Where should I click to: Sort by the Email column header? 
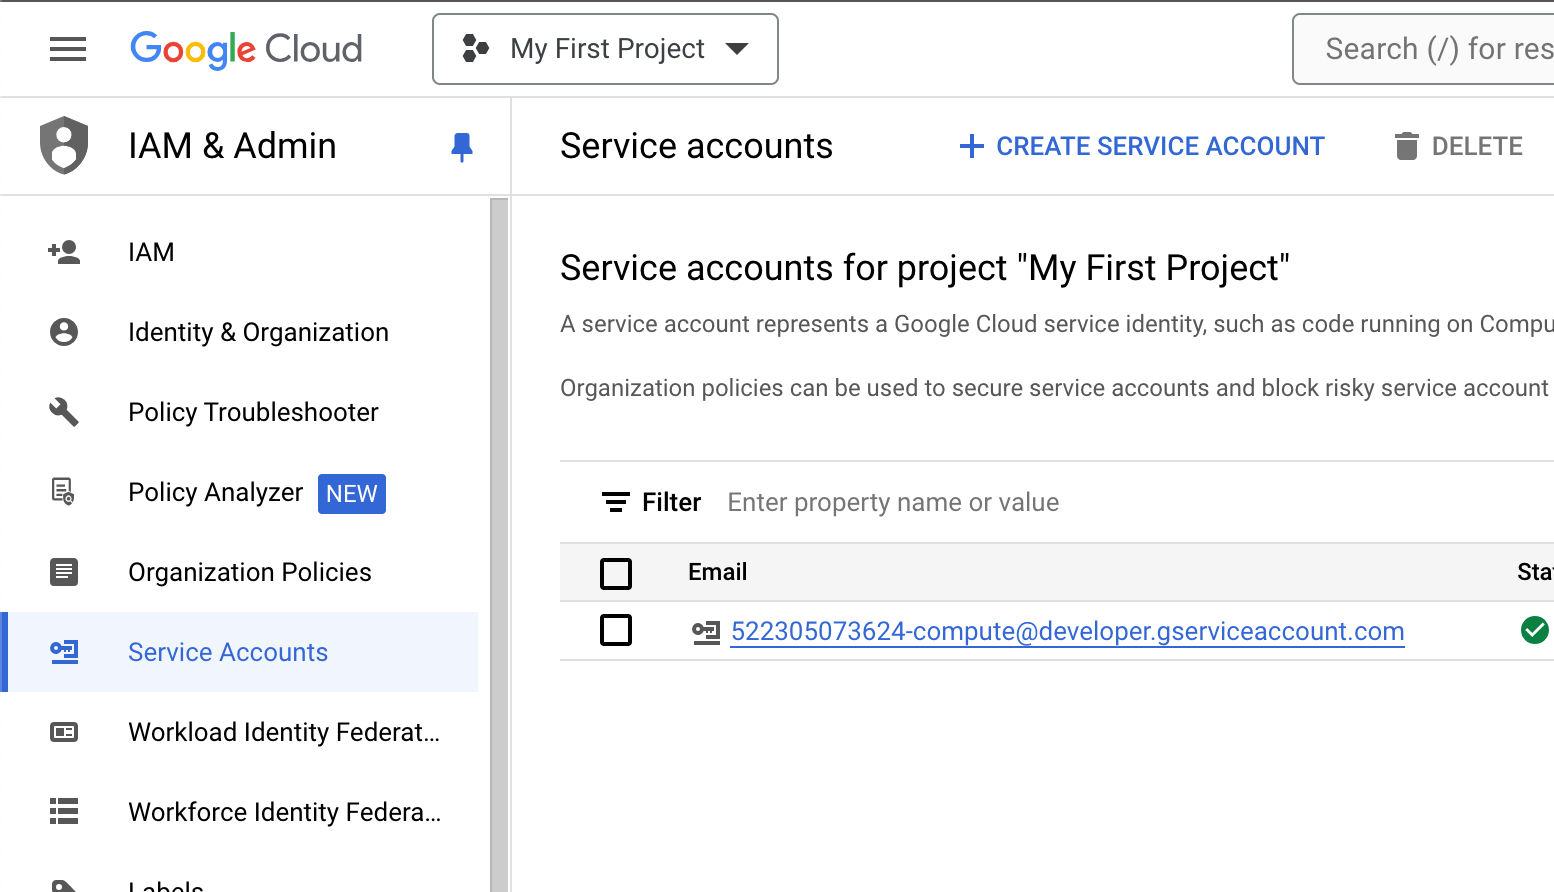[717, 572]
